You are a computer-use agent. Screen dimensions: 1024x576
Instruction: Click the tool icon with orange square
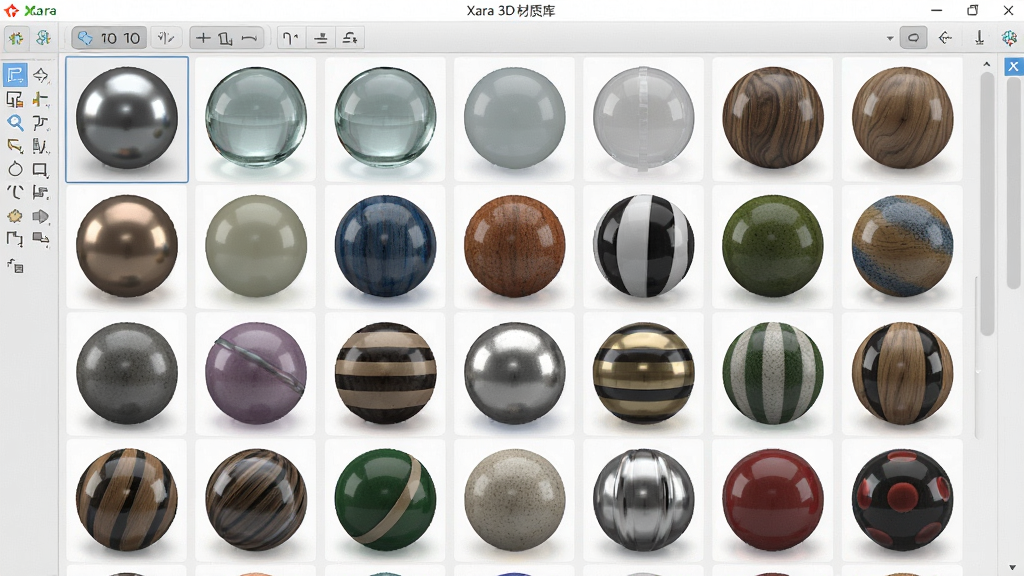tap(15, 99)
